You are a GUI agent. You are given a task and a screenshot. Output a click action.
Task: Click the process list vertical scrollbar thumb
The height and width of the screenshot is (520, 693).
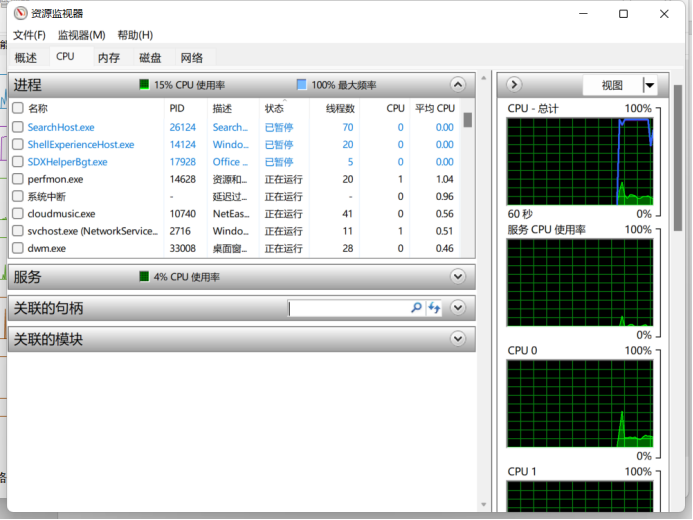[468, 120]
